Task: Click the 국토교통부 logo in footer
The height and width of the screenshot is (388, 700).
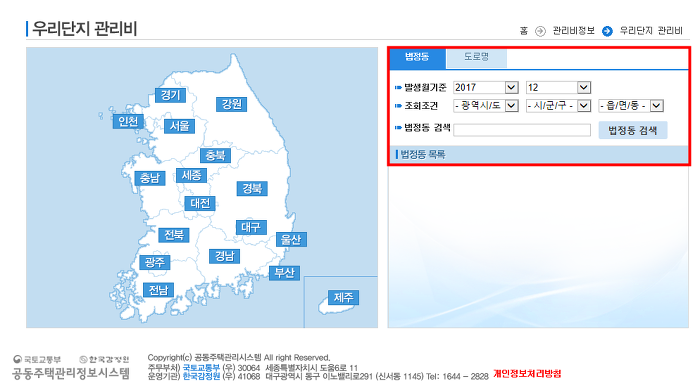Action: click(x=37, y=359)
